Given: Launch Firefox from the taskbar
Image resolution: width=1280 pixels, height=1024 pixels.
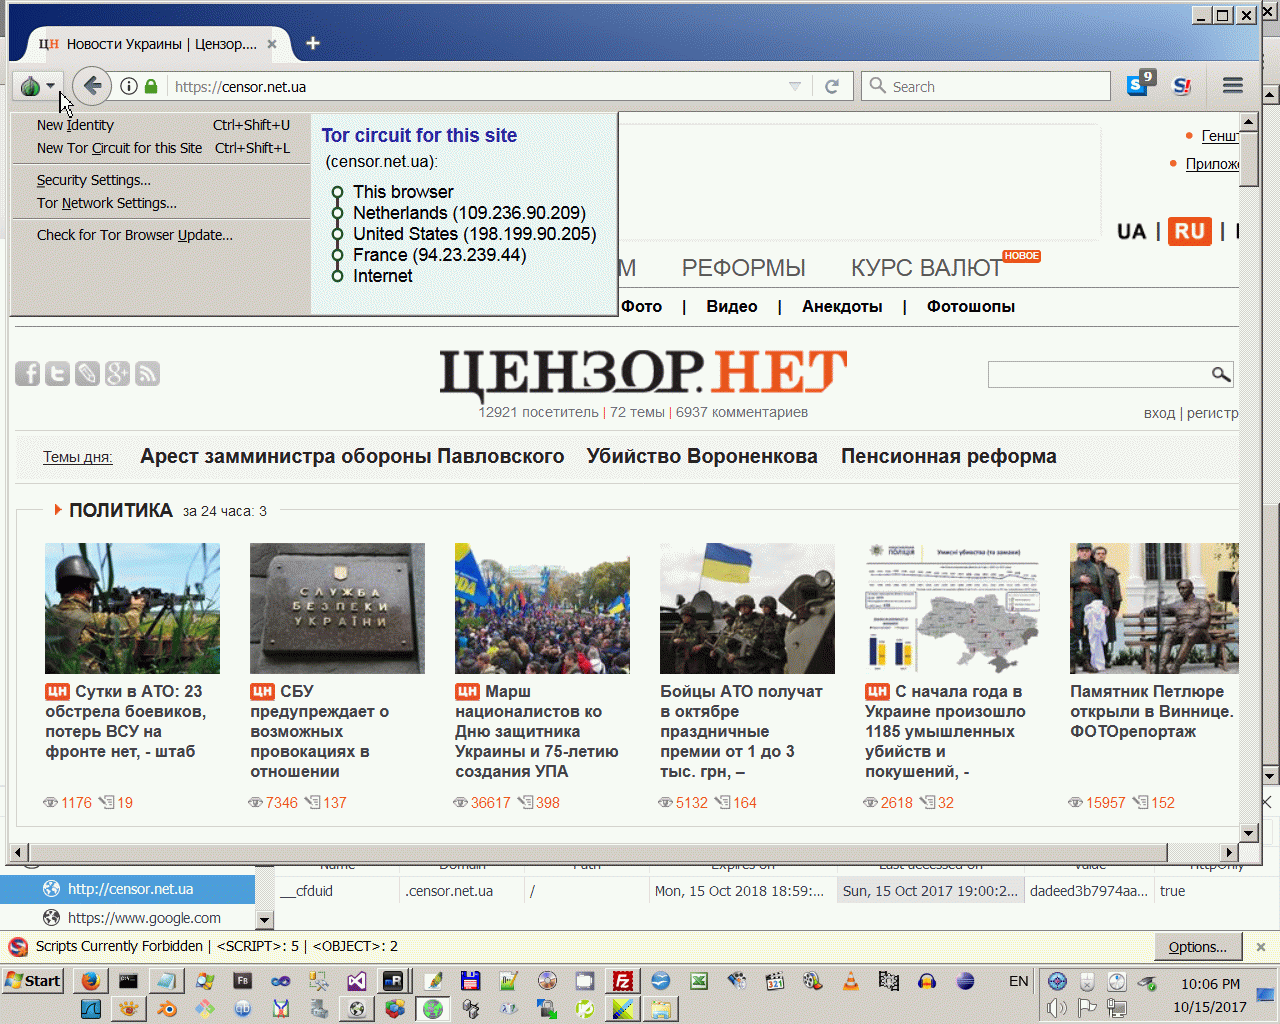Looking at the screenshot, I should (91, 981).
